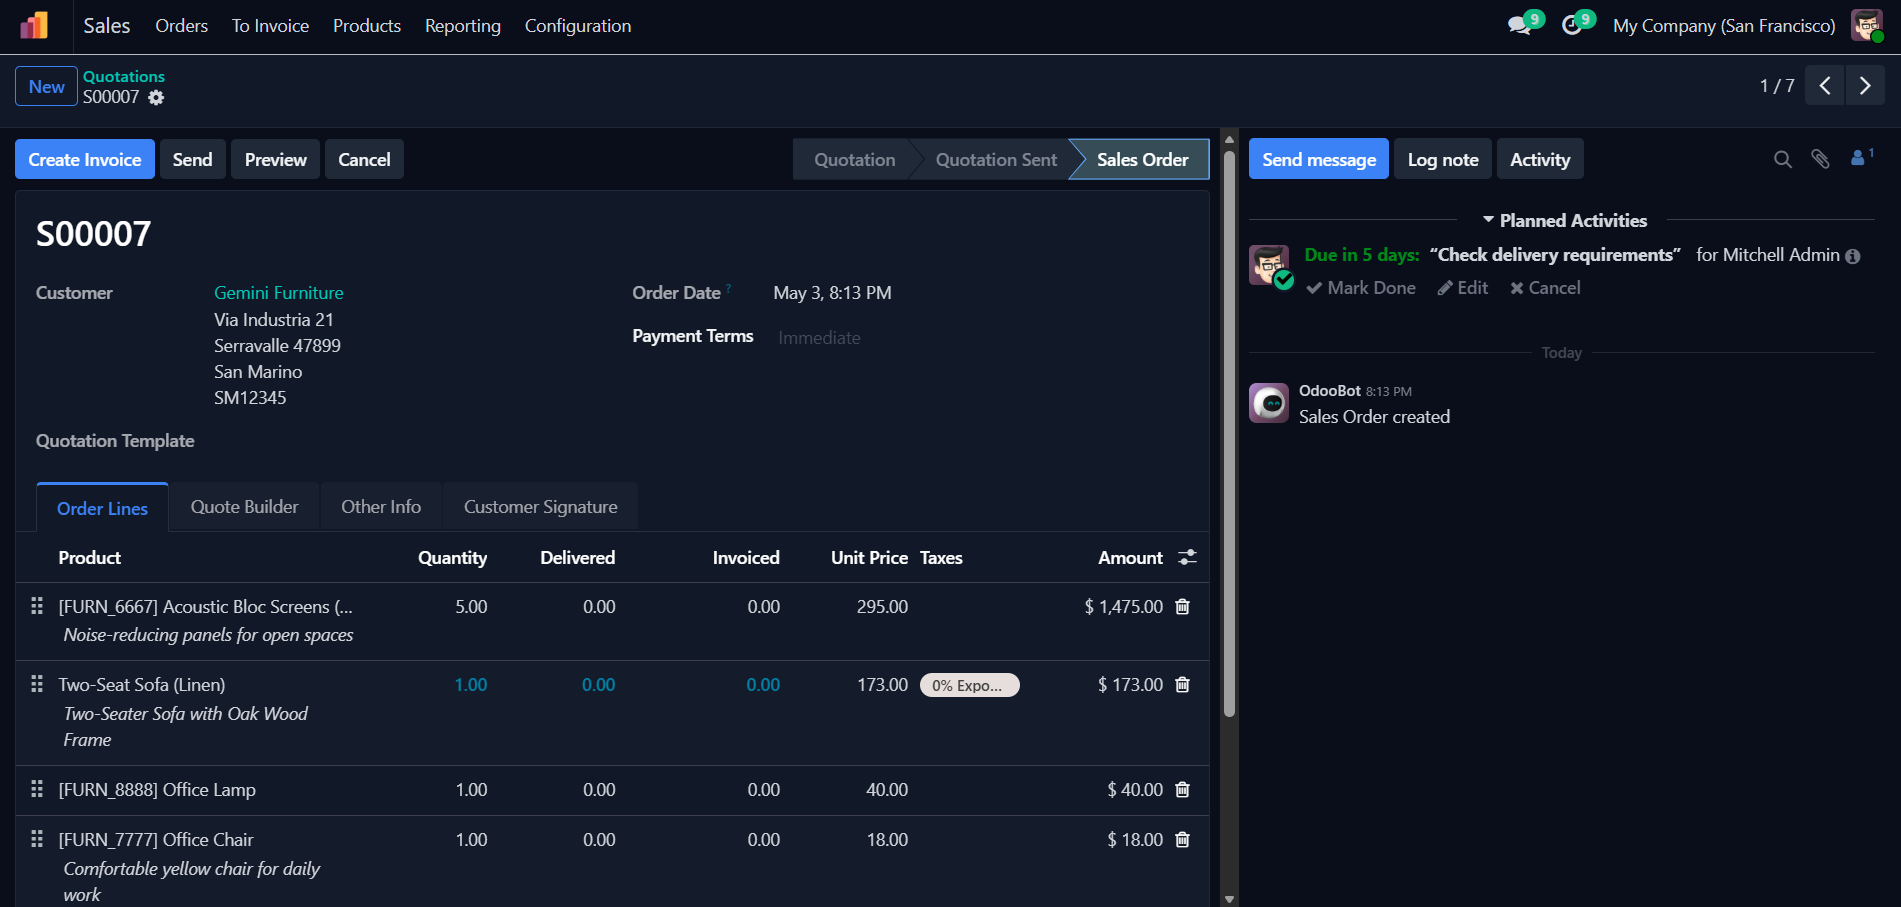Open the gear actions menu beside S00007

point(156,97)
